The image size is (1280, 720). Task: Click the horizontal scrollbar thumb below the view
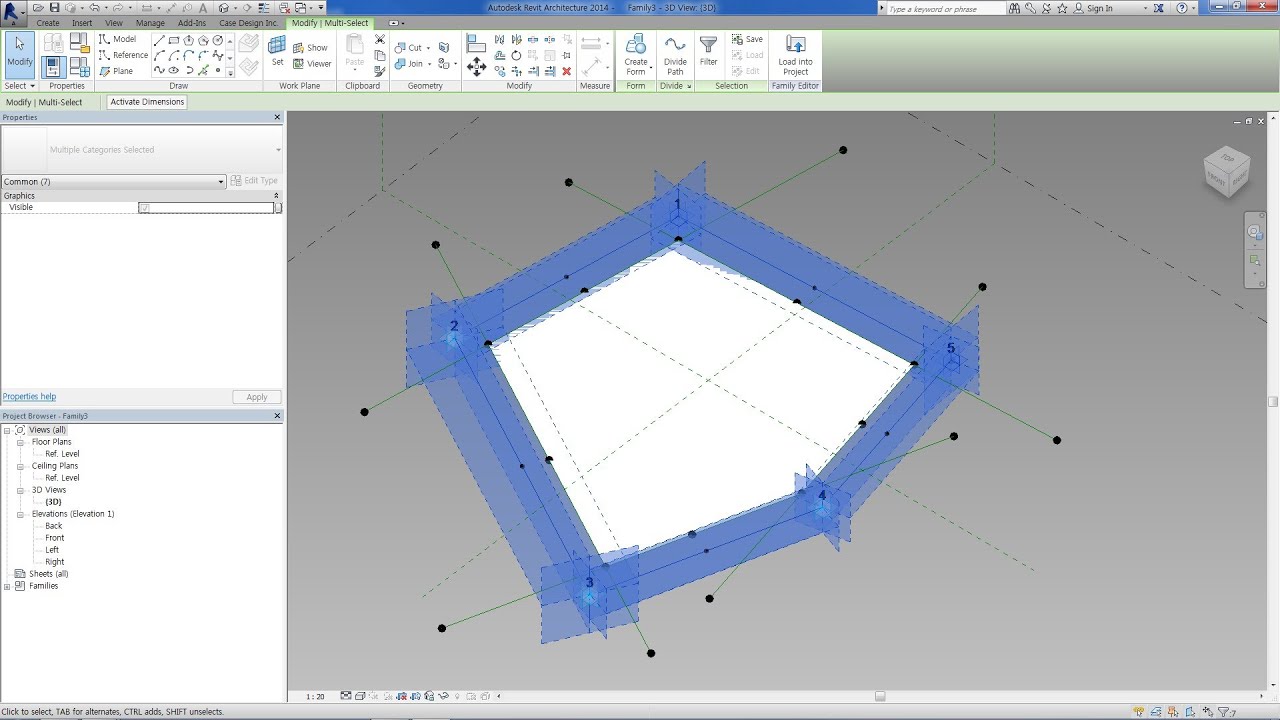coord(880,696)
